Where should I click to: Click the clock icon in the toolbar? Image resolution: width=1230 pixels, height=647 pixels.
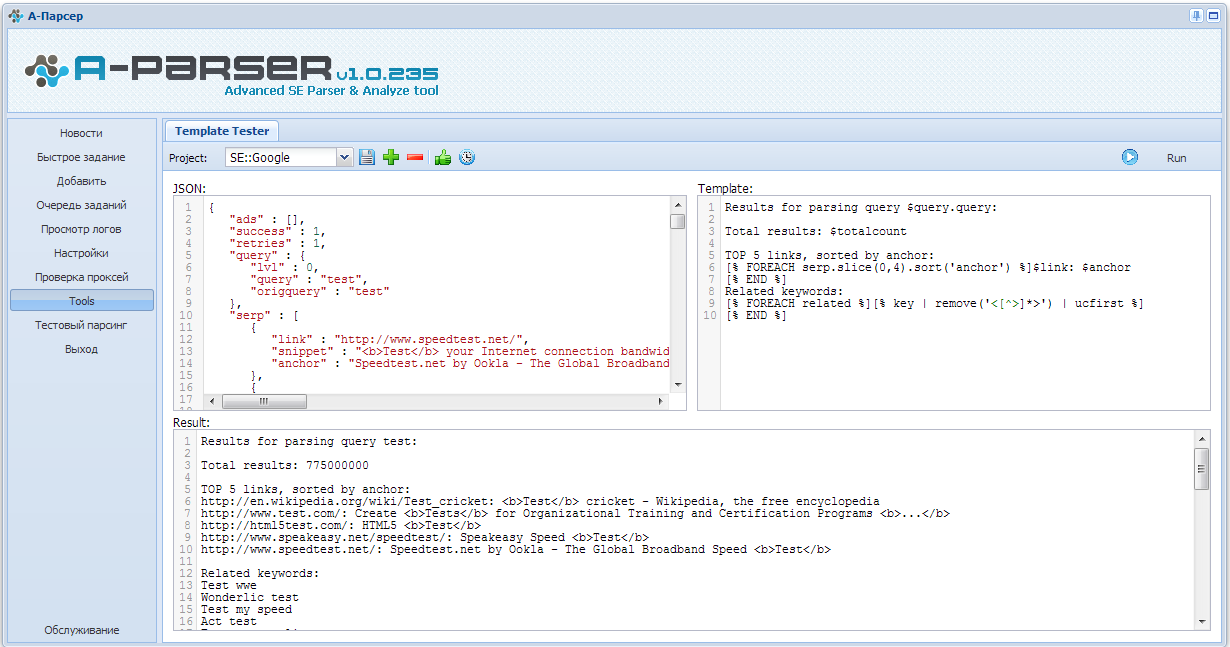[x=466, y=157]
